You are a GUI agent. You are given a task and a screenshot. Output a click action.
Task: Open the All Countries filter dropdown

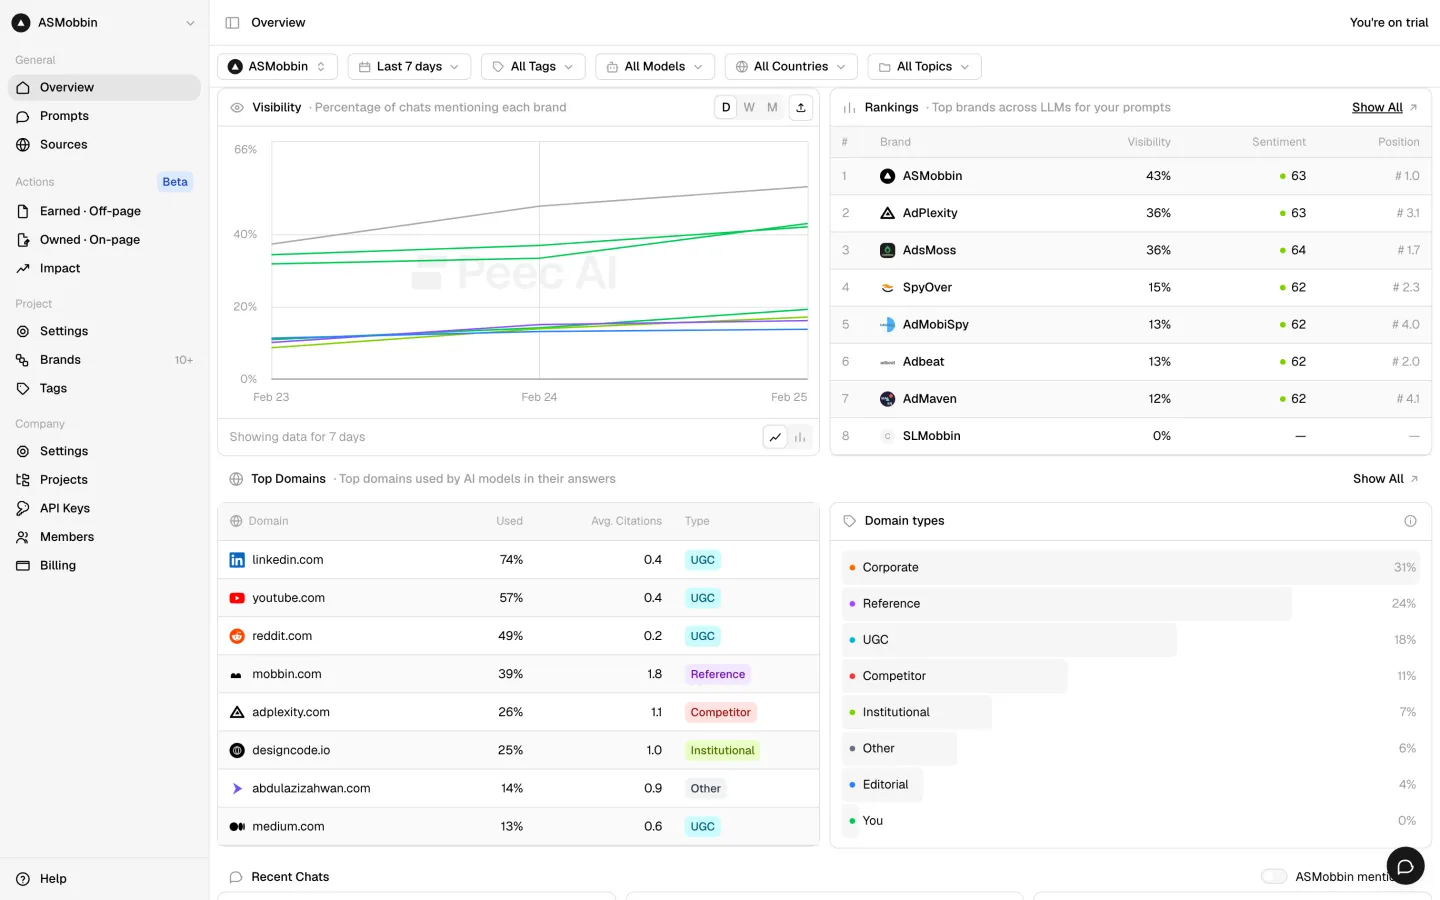click(x=791, y=67)
